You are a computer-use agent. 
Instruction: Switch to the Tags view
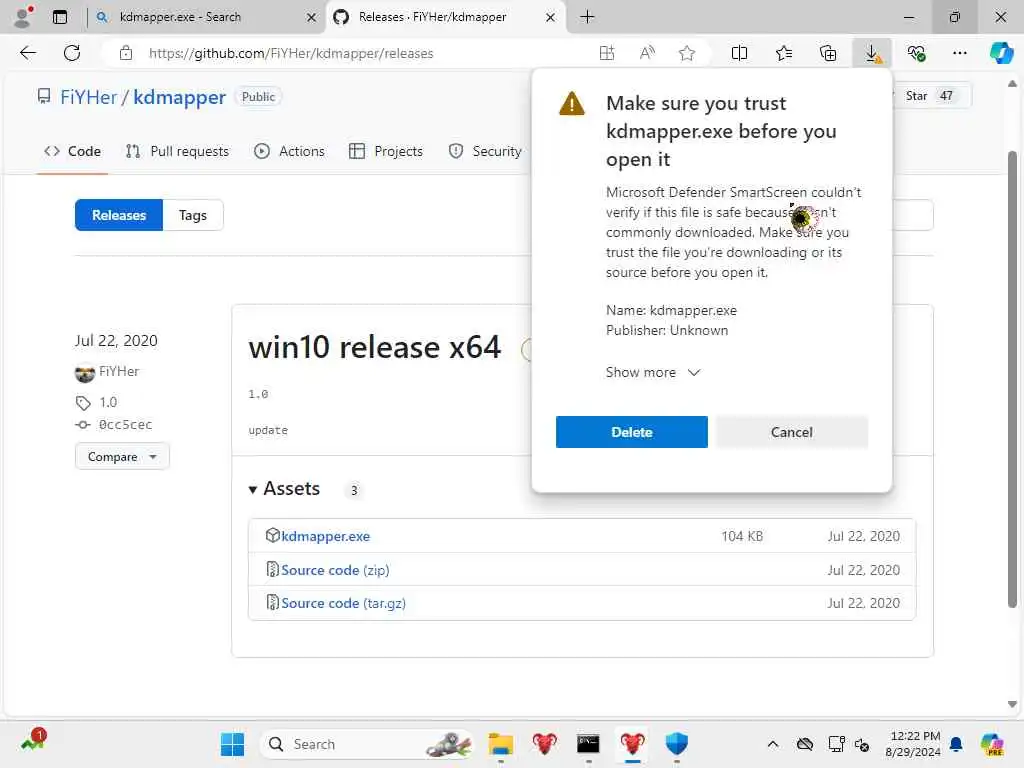point(193,215)
